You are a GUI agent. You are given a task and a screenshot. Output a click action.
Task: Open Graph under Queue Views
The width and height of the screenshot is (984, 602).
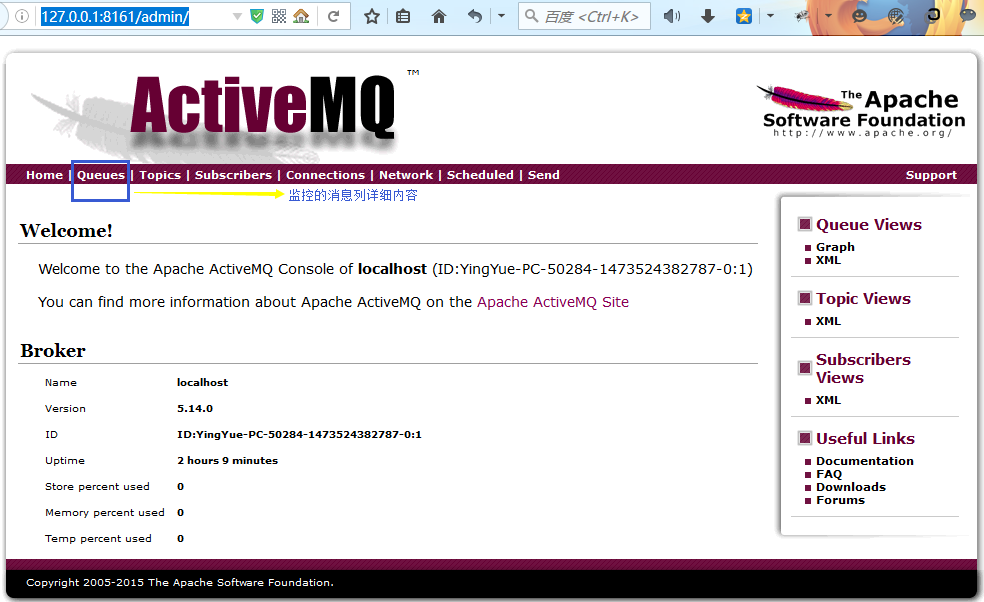coord(835,247)
